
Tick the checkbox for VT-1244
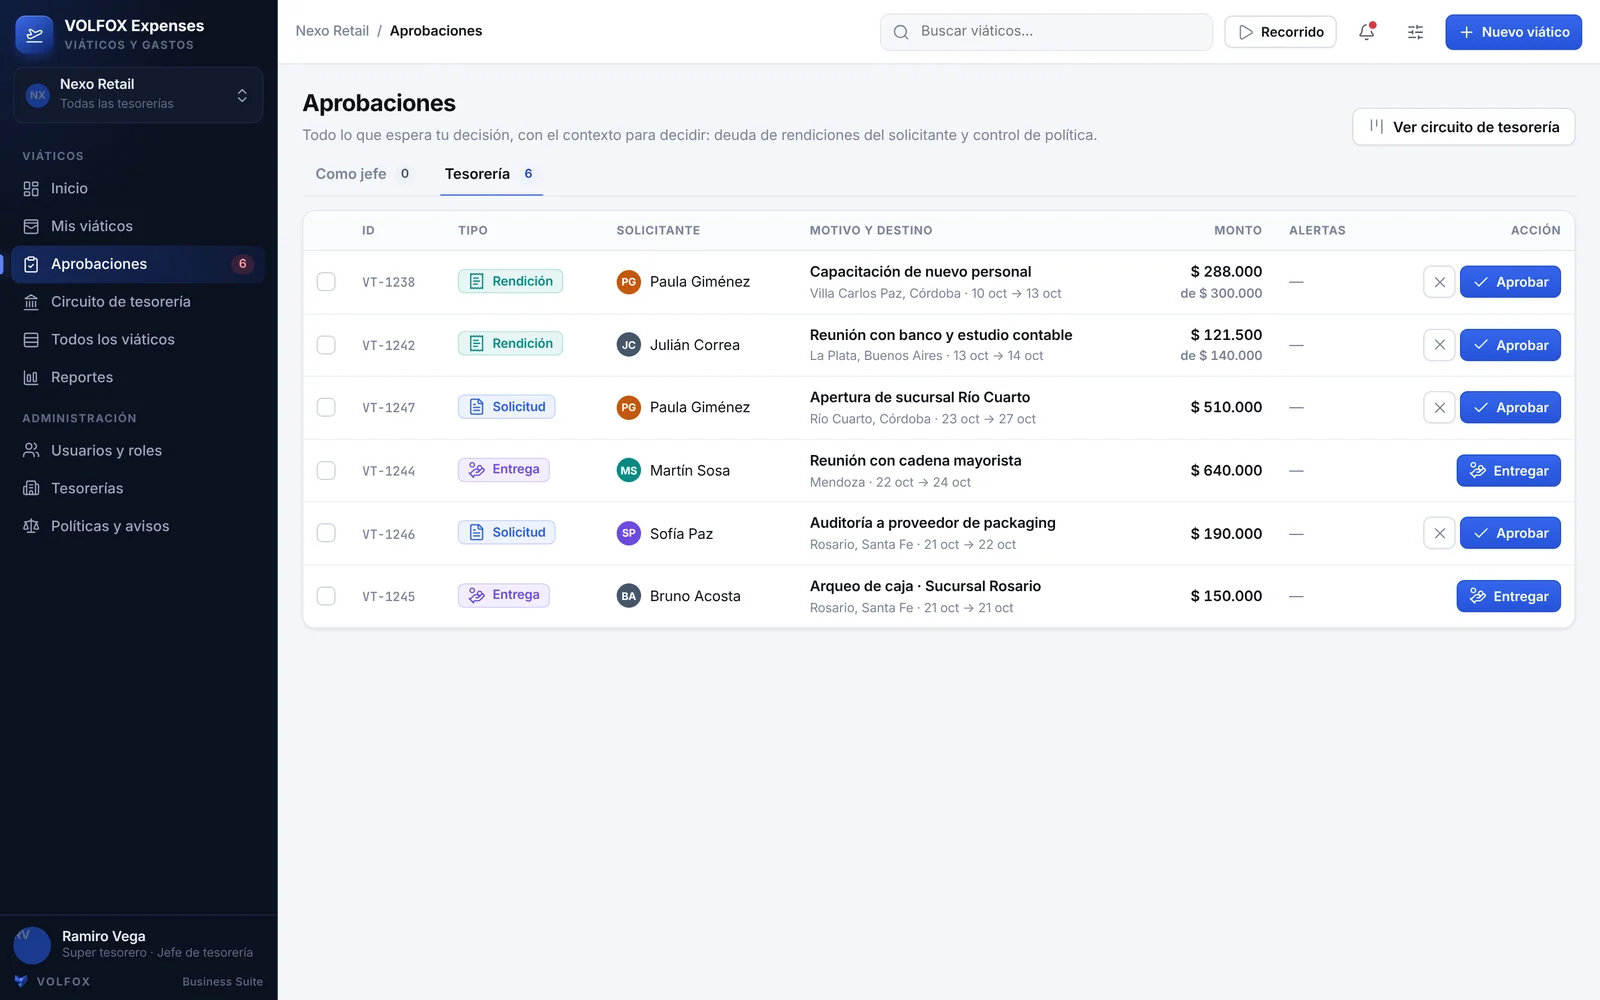coord(326,470)
